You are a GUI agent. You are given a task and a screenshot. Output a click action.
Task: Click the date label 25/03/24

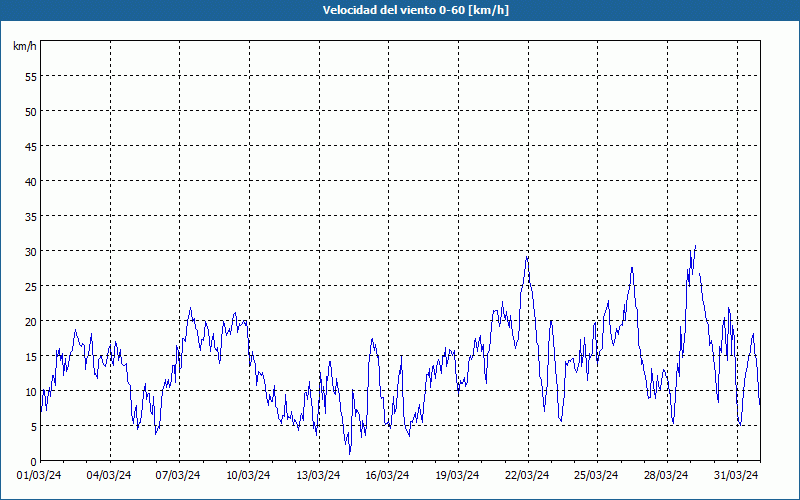(596, 475)
